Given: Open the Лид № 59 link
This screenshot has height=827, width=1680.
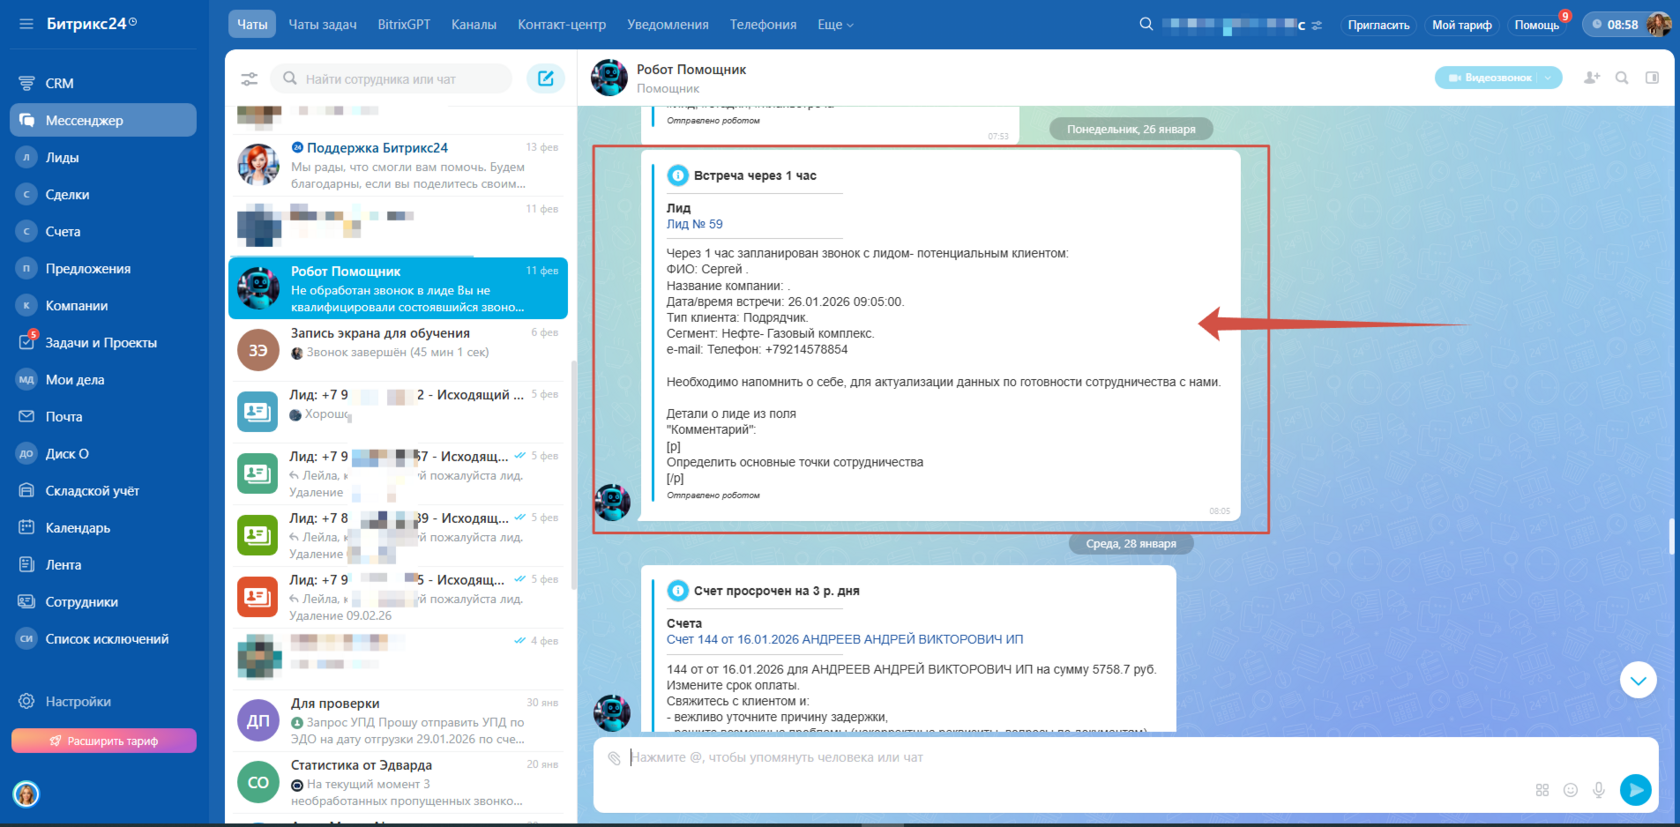Looking at the screenshot, I should (694, 224).
